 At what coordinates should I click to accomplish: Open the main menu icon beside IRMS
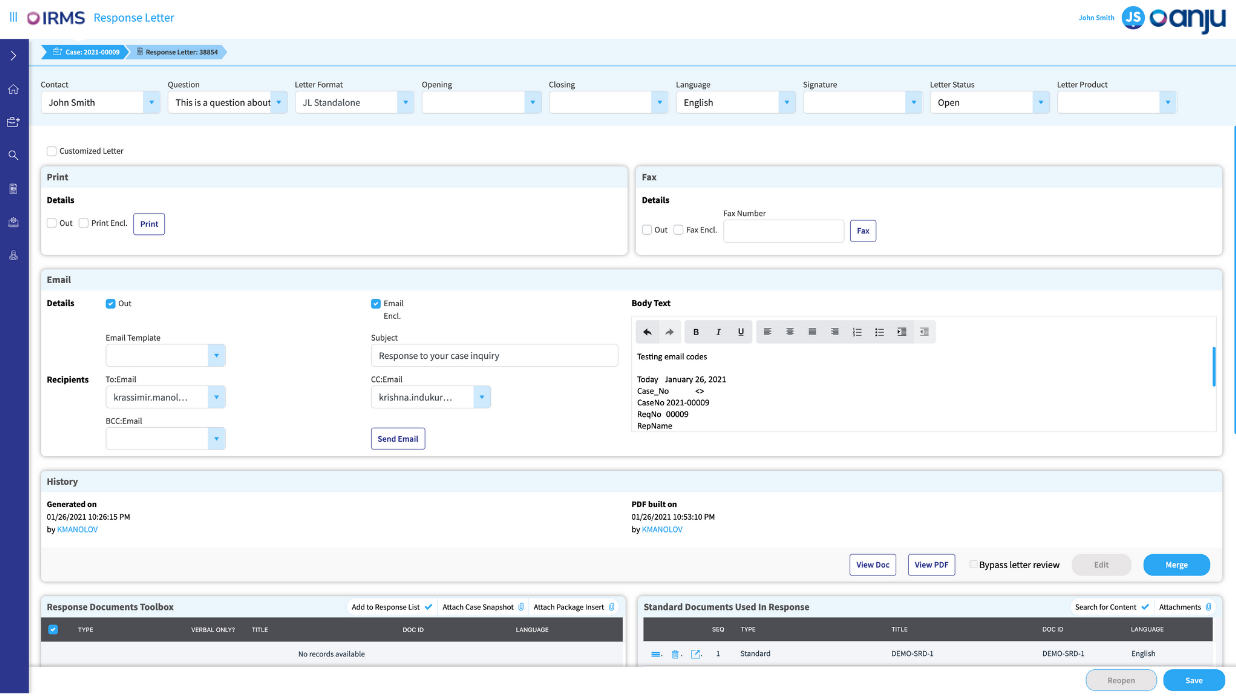click(x=13, y=17)
